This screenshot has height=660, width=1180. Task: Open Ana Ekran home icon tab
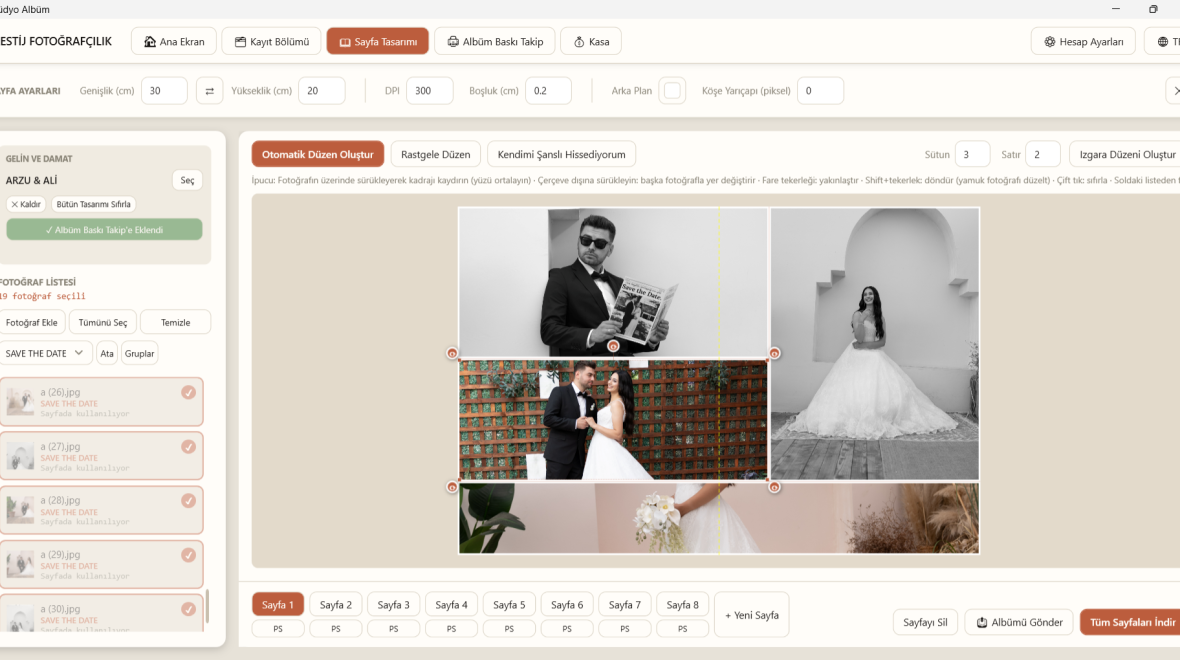click(x=150, y=41)
